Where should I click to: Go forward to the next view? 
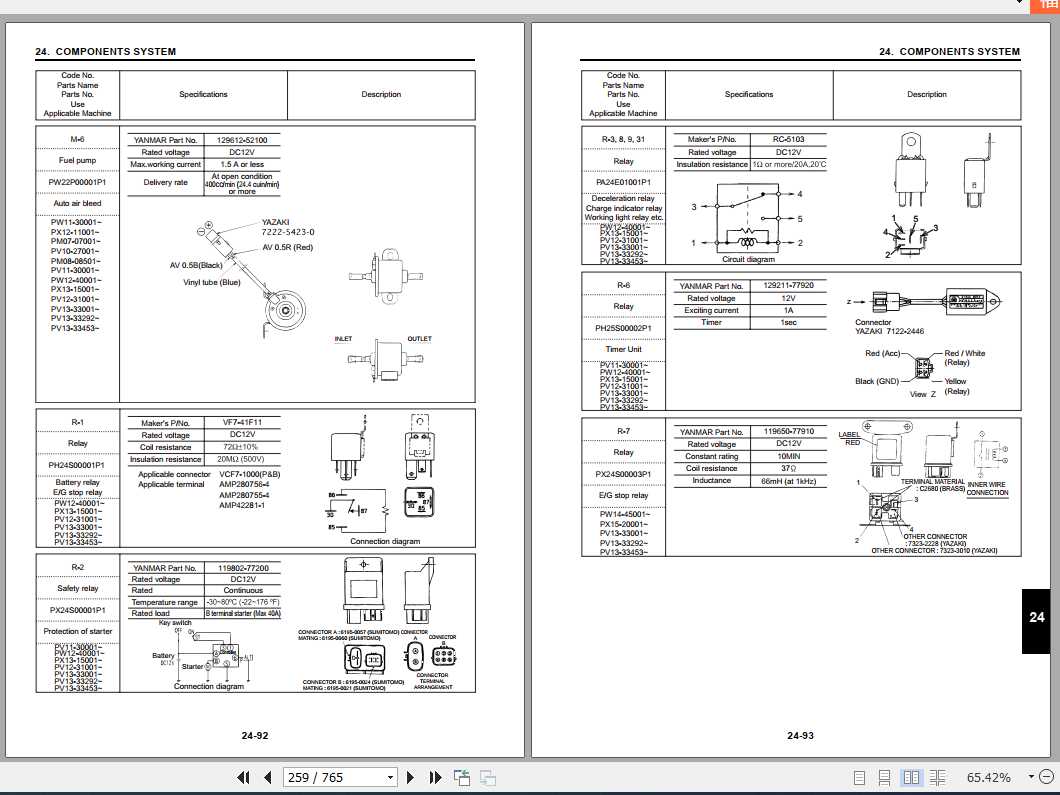pyautogui.click(x=488, y=777)
